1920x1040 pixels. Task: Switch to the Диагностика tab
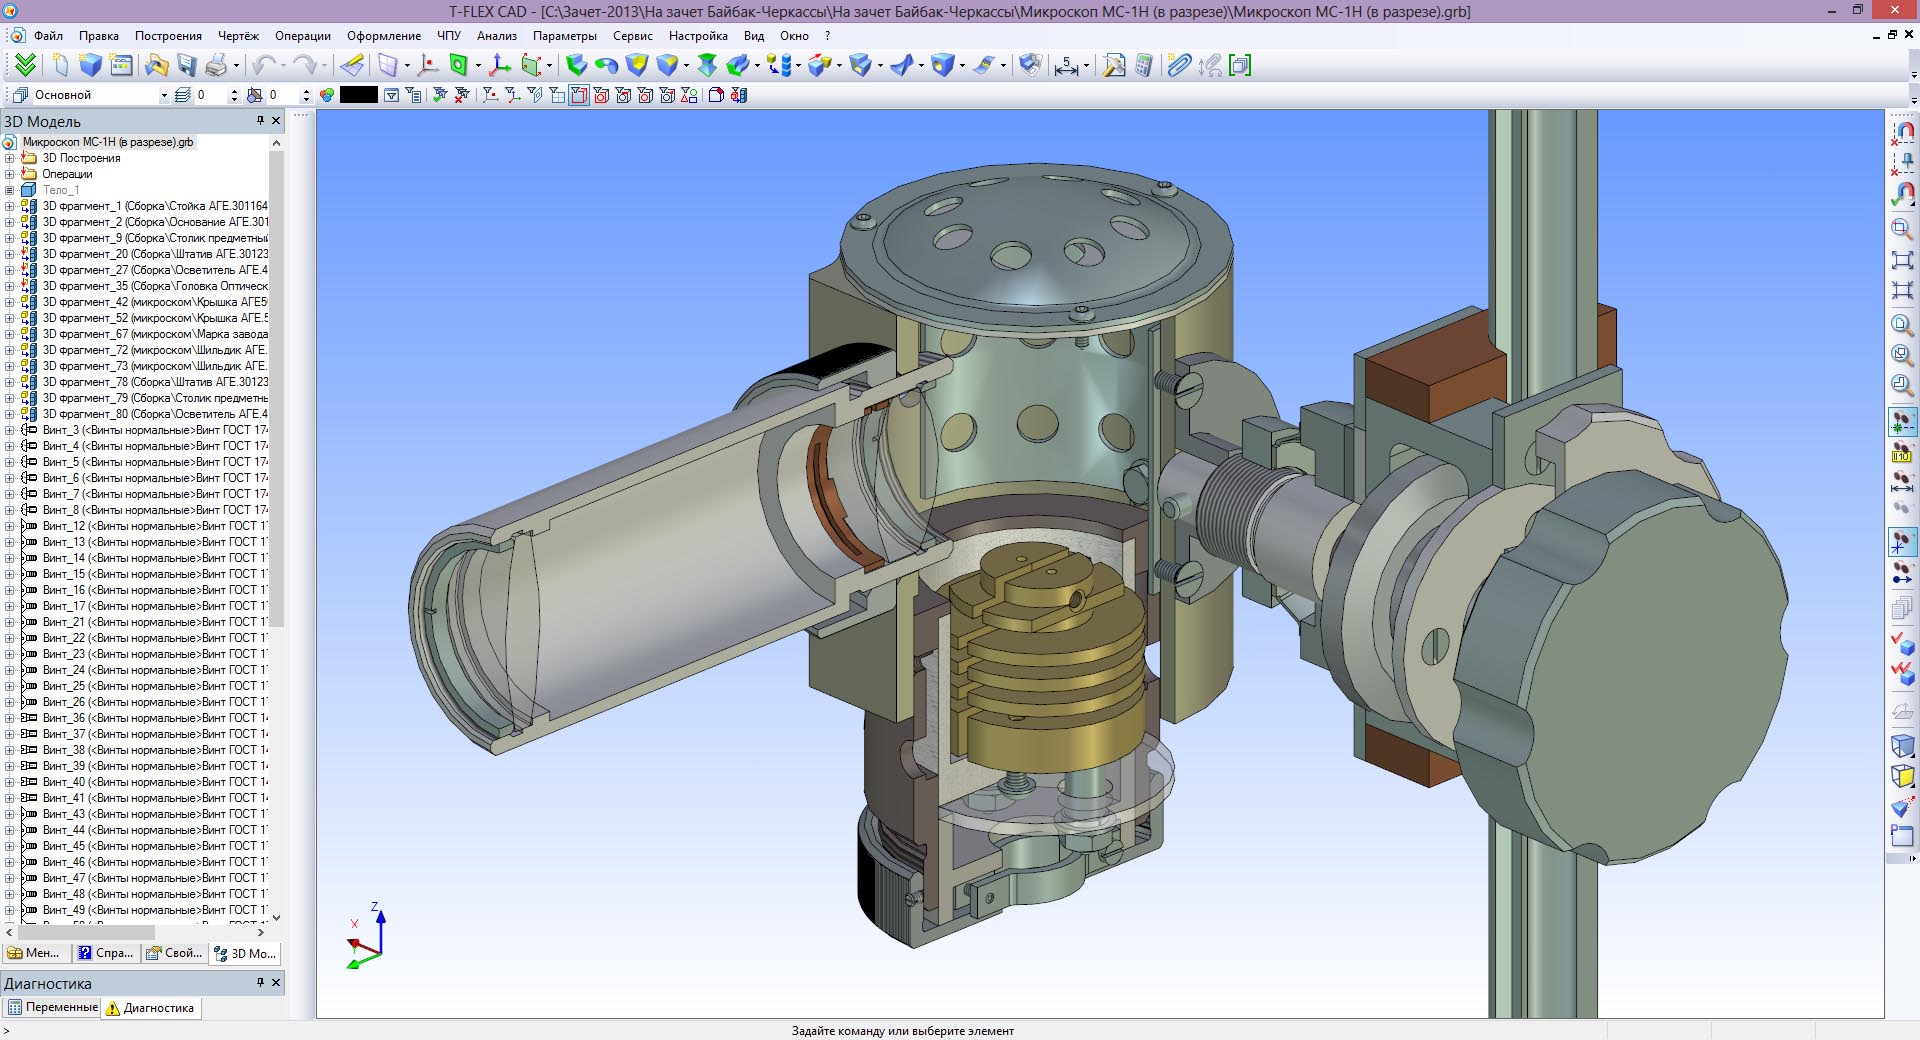tap(151, 1008)
